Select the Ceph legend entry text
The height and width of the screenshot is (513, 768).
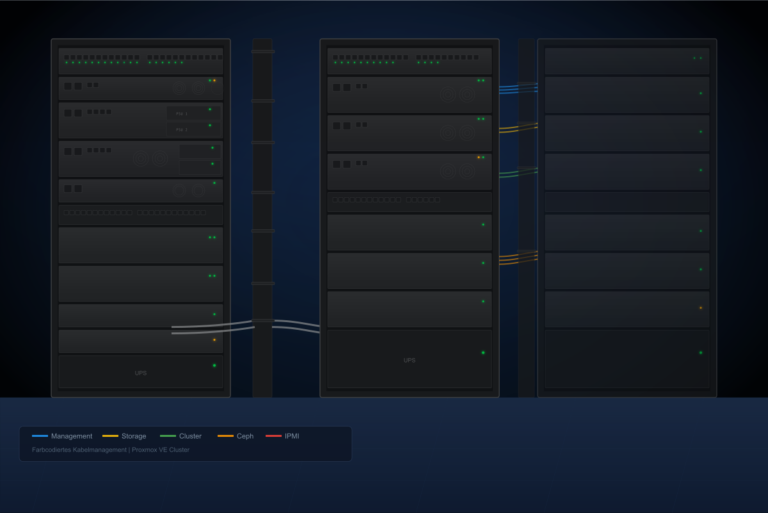click(x=245, y=436)
